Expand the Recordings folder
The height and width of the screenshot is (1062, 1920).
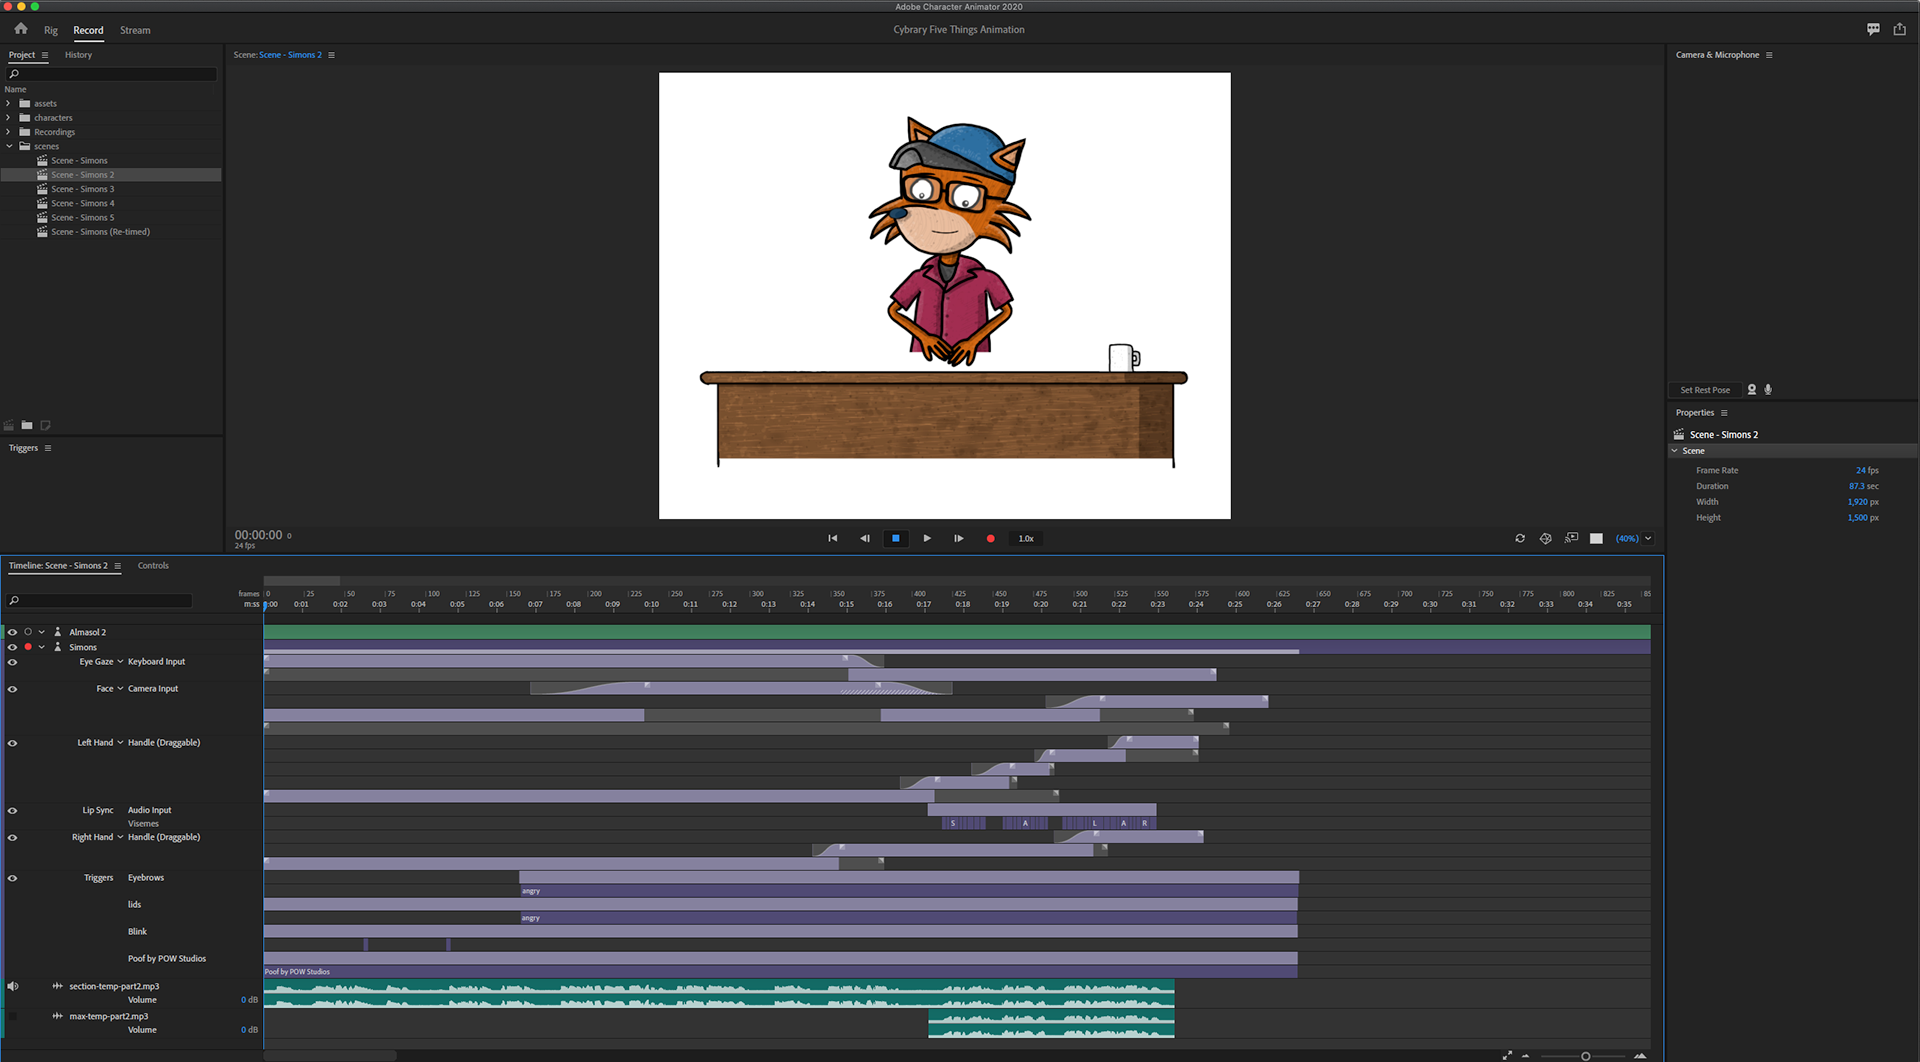click(x=8, y=132)
